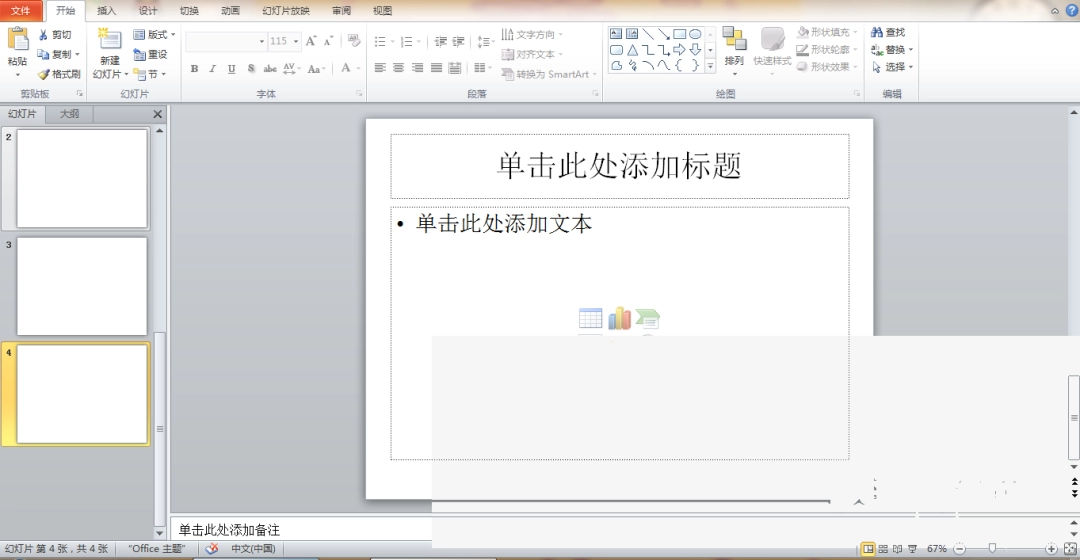Align text right
Screen dimensions: 1080x560
click(417, 68)
